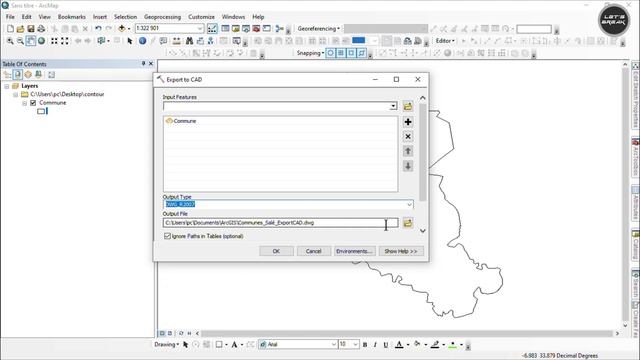Toggle Underline text formatting
640x360 pixels.
(386, 344)
